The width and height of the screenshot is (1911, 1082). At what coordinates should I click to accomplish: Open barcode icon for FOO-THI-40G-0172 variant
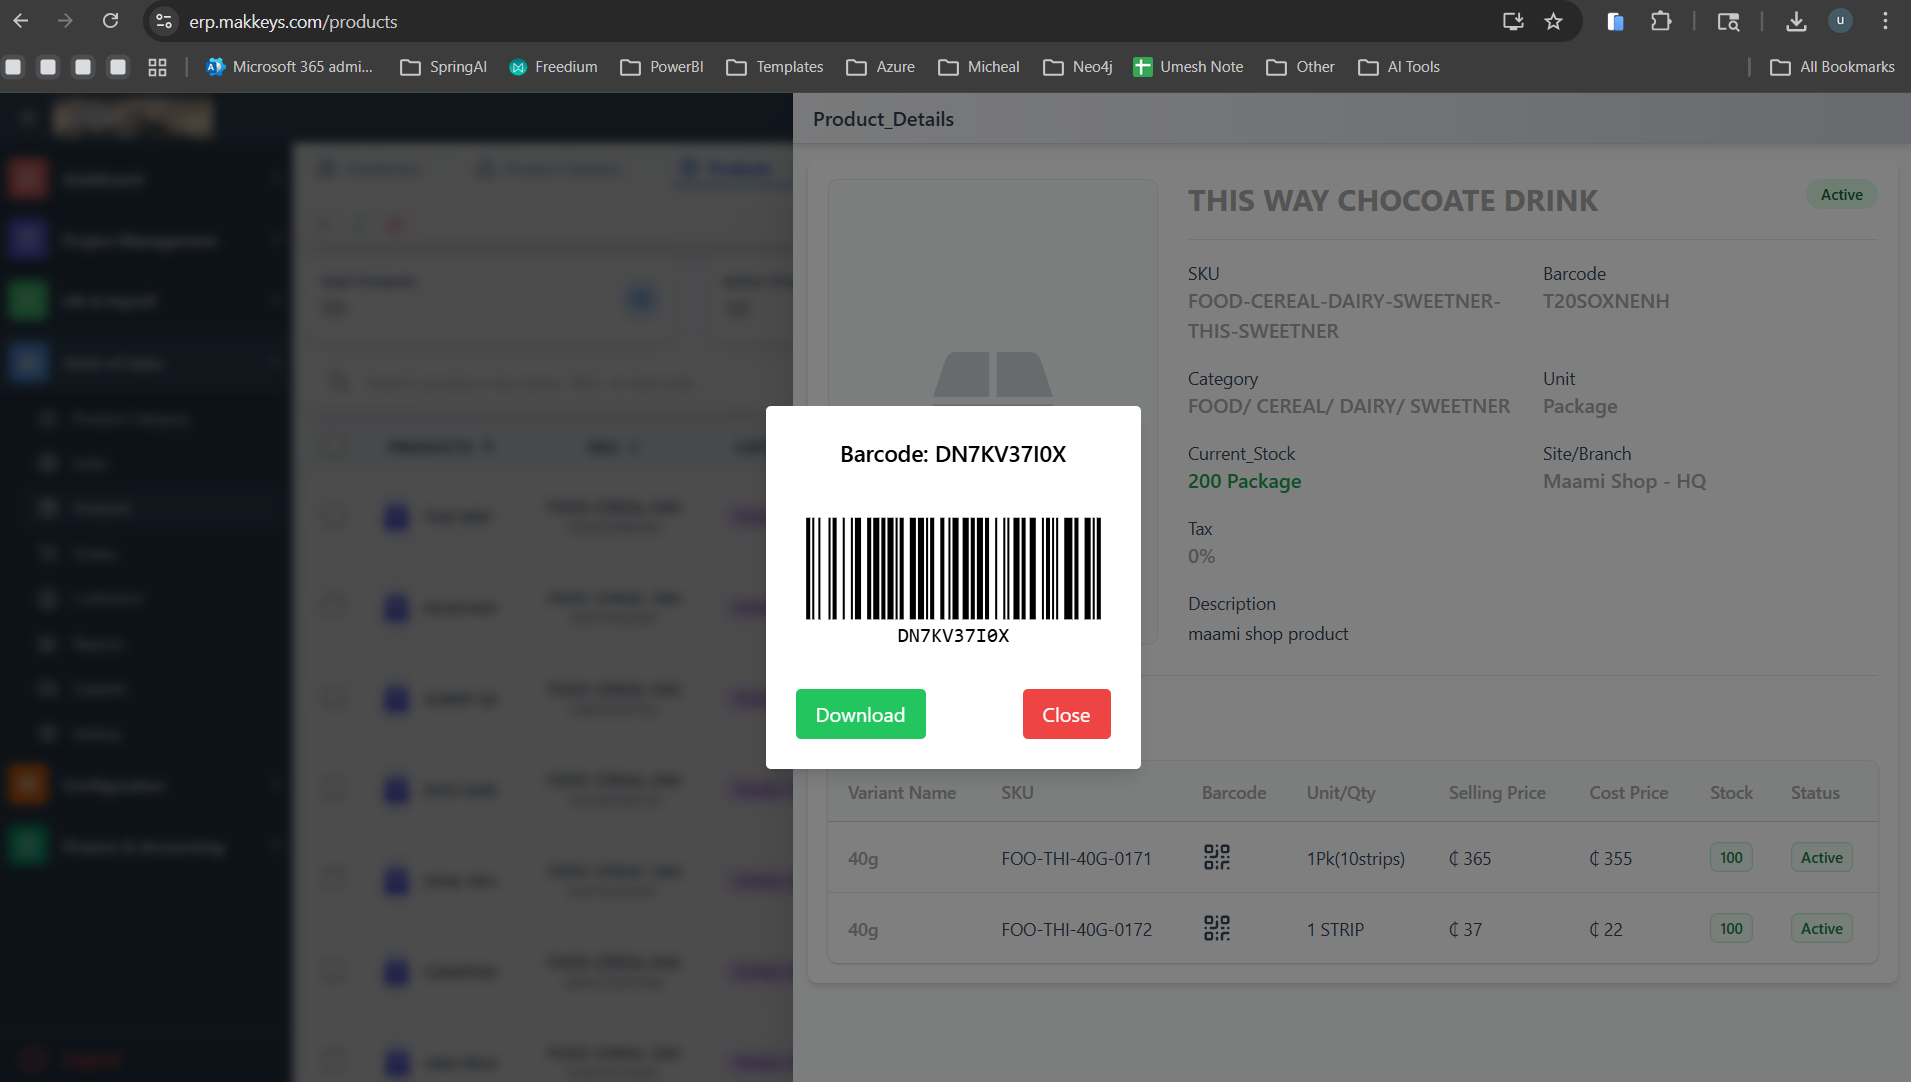click(x=1217, y=928)
